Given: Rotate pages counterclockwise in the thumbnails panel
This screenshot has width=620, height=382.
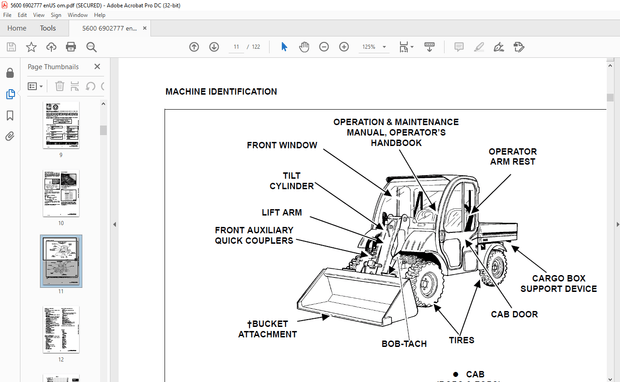Looking at the screenshot, I should tap(91, 86).
